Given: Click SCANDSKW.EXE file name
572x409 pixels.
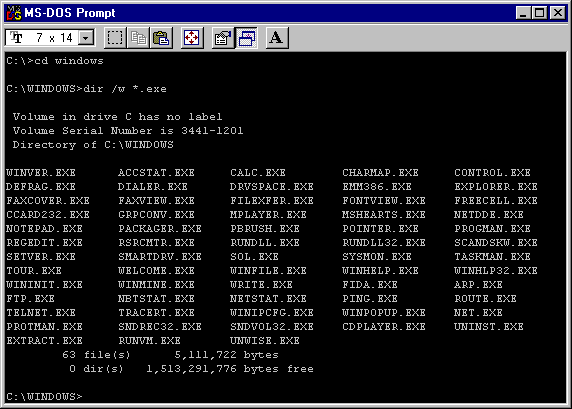Looking at the screenshot, I should click(x=496, y=243).
